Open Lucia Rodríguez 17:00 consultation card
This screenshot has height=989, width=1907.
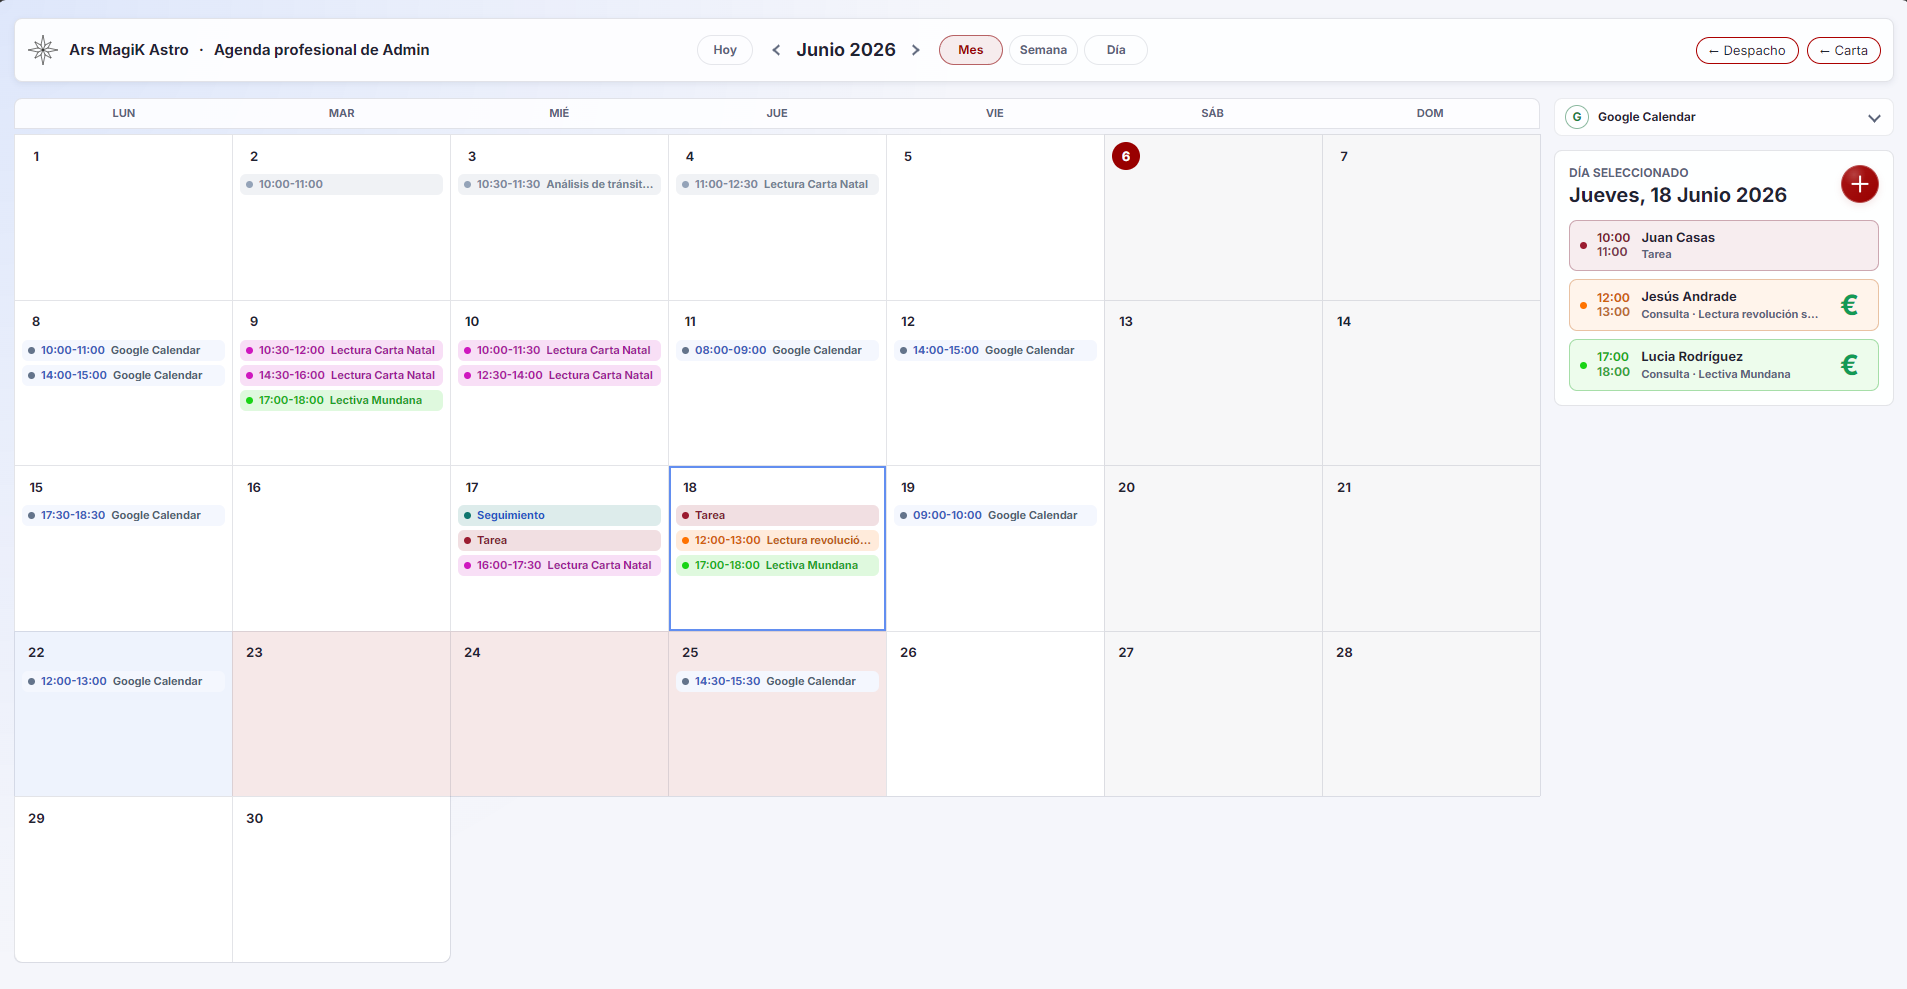coord(1723,365)
